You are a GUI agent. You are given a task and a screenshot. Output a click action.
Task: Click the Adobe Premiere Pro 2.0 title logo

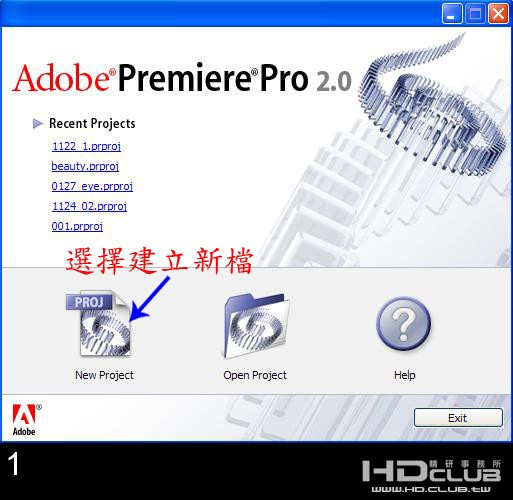coord(182,78)
